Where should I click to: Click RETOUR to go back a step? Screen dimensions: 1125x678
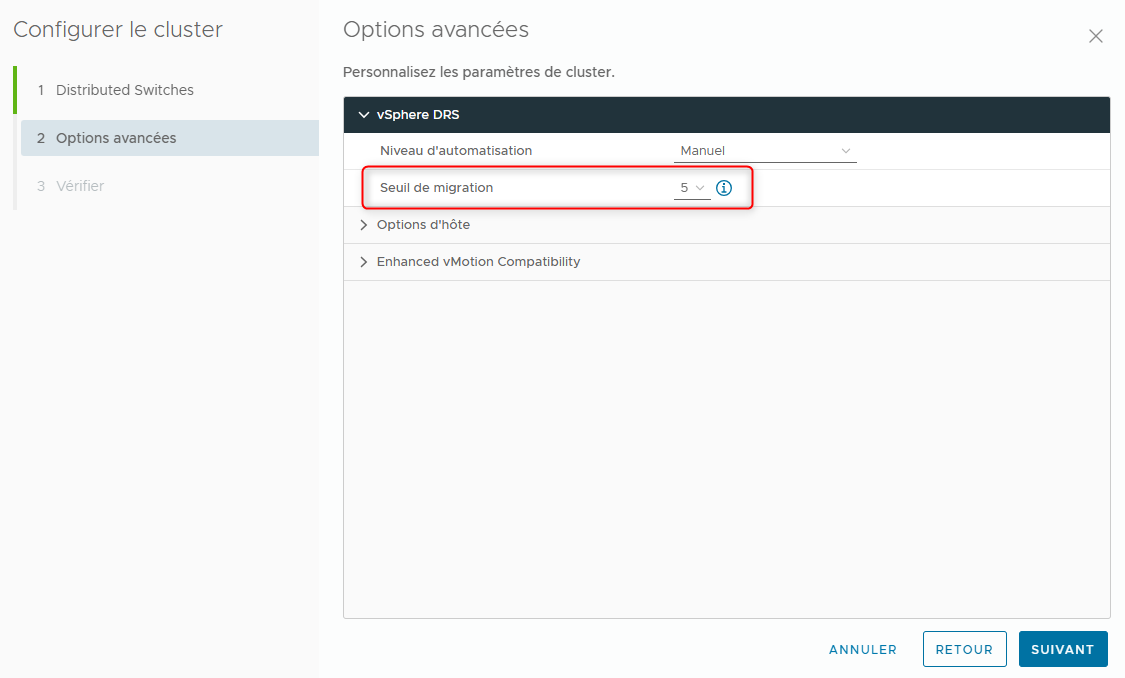tap(964, 649)
